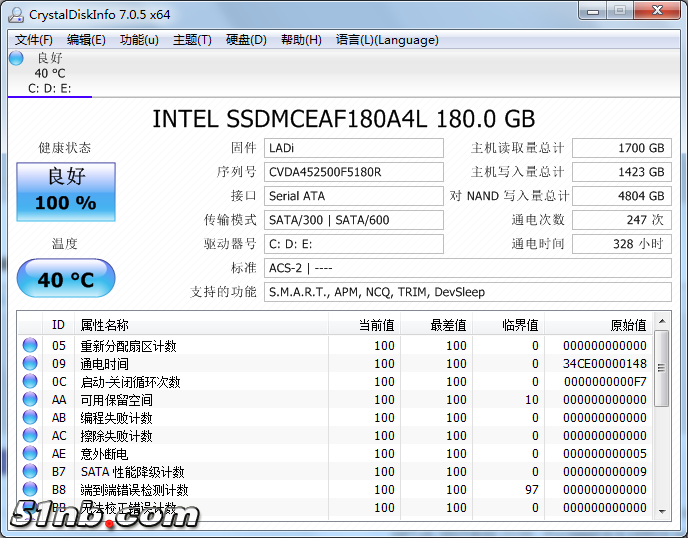688x538 pixels.
Task: Click the scrollbar down arrow in attribute list
Action: pyautogui.click(x=661, y=511)
